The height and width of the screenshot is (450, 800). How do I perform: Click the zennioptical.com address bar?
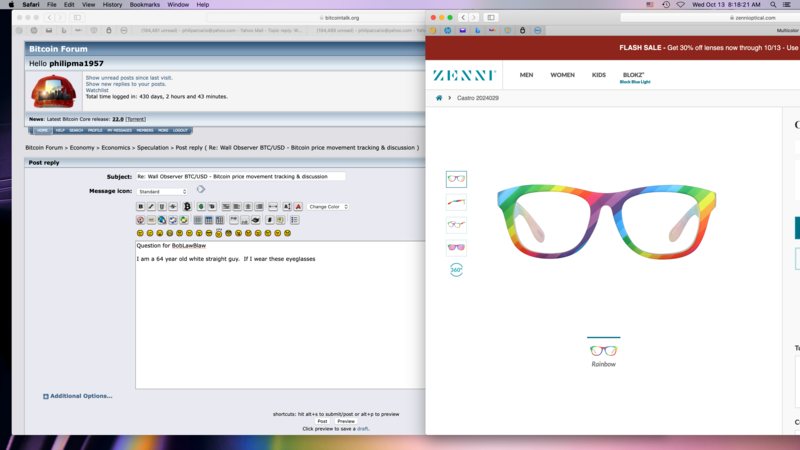click(x=710, y=17)
